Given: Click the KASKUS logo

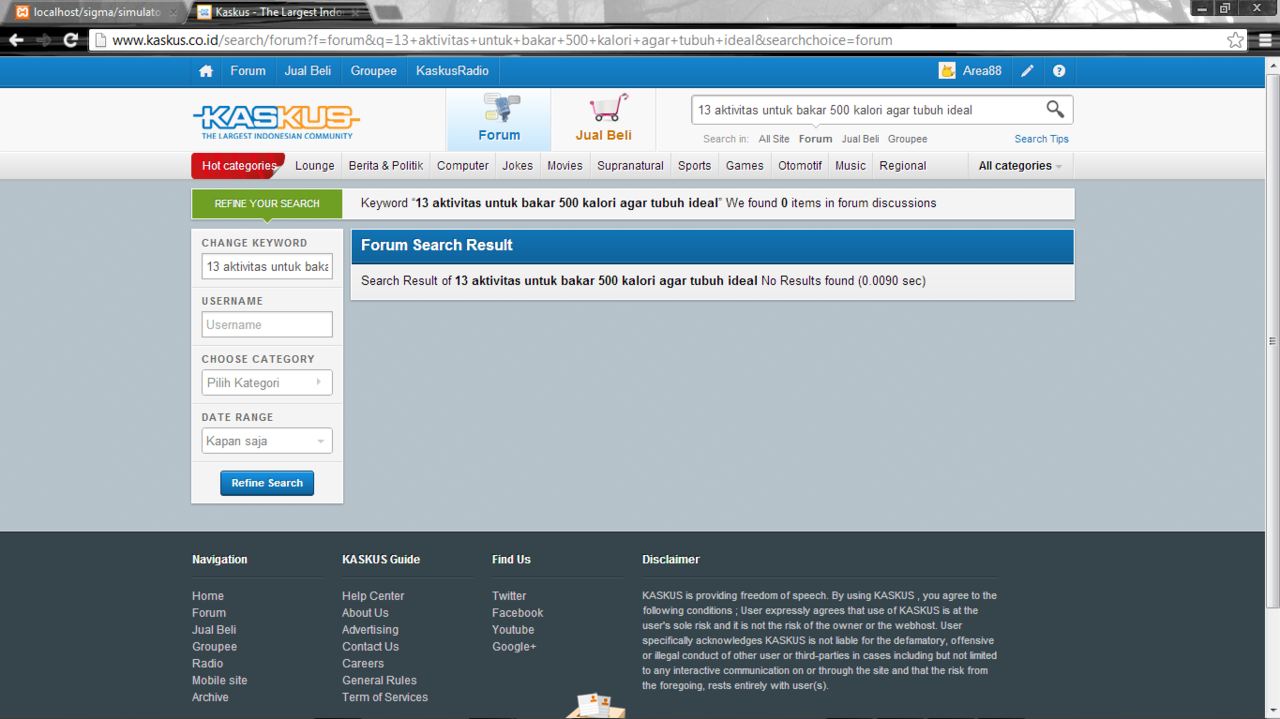Looking at the screenshot, I should [x=276, y=122].
